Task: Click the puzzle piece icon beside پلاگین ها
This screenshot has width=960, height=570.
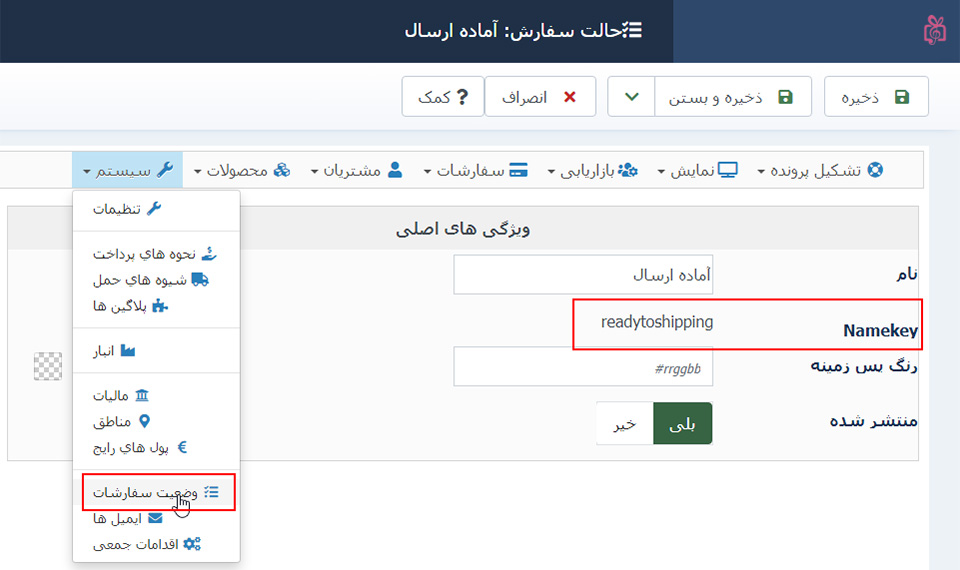Action: [160, 306]
